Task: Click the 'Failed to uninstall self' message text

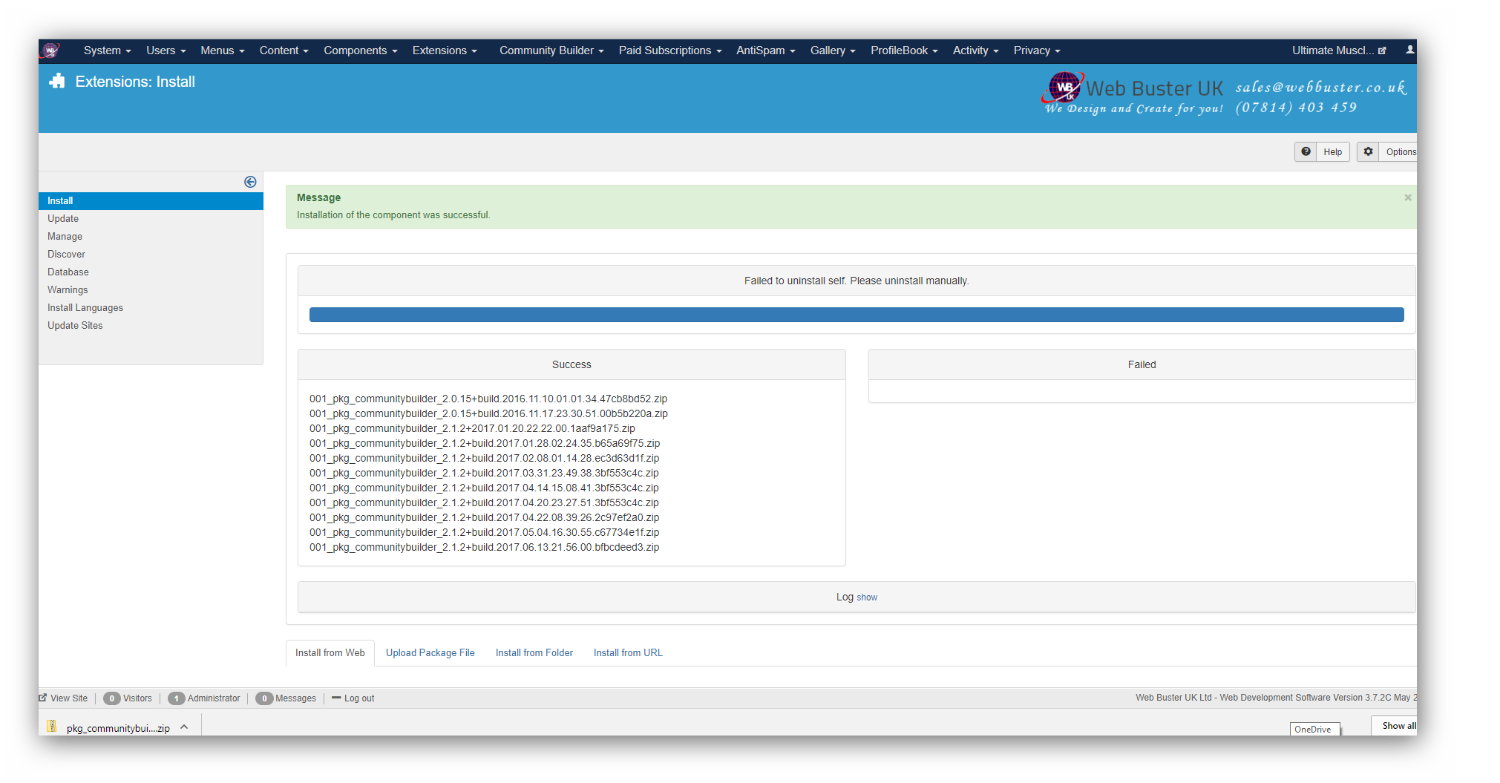Action: point(856,281)
